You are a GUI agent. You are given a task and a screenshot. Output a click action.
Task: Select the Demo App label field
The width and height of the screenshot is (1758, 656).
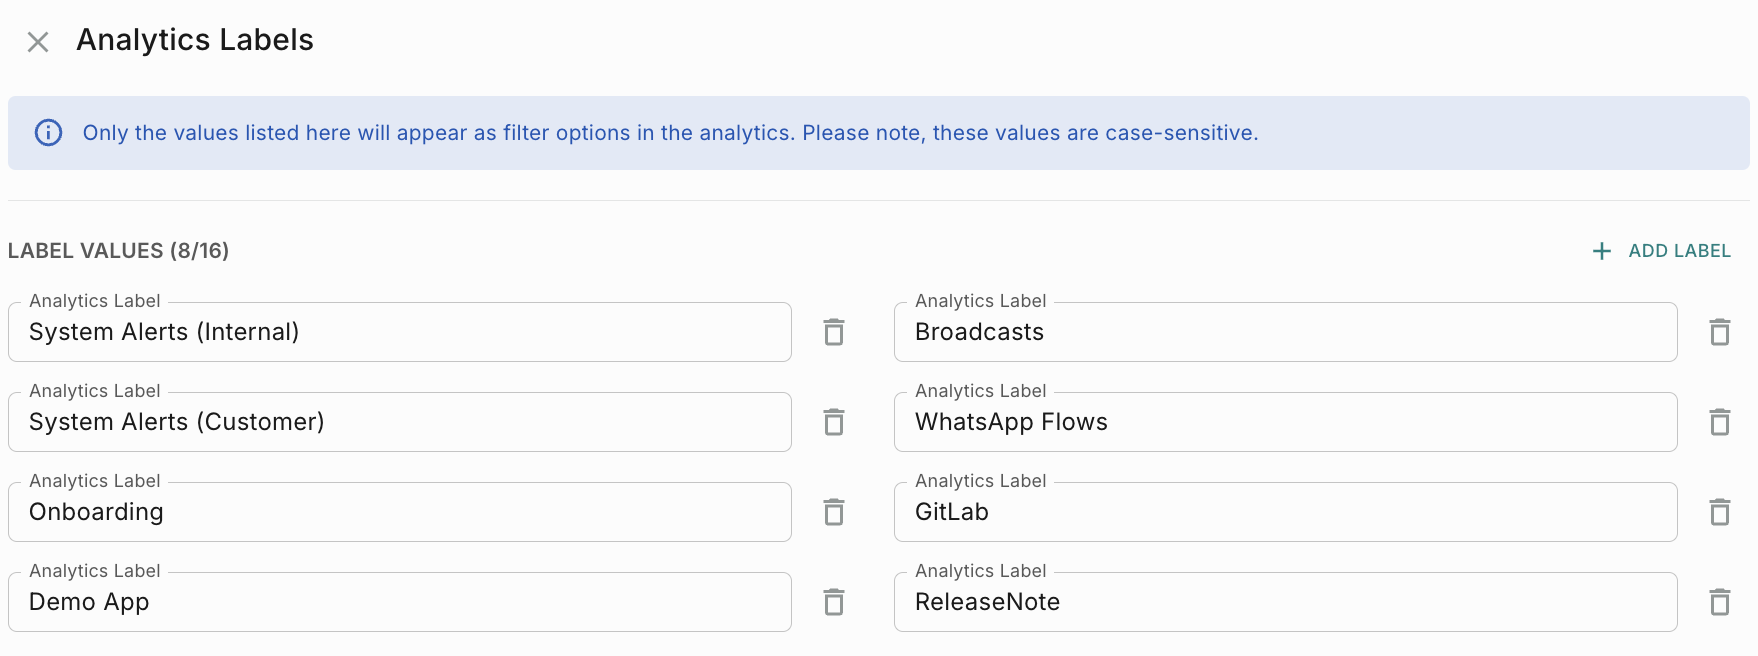click(400, 602)
